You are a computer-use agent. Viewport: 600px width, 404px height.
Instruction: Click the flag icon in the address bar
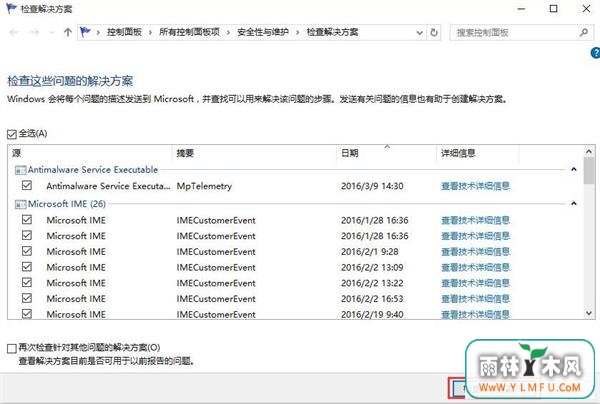click(x=85, y=32)
